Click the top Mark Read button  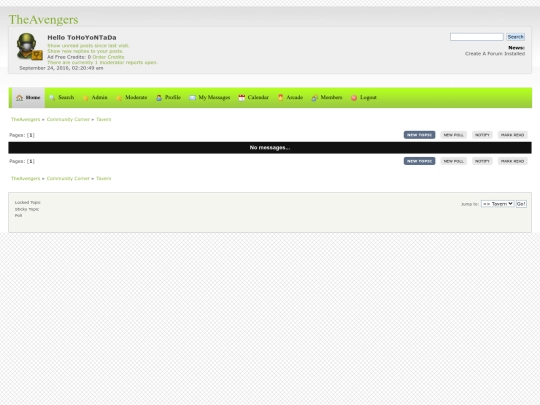pos(512,135)
